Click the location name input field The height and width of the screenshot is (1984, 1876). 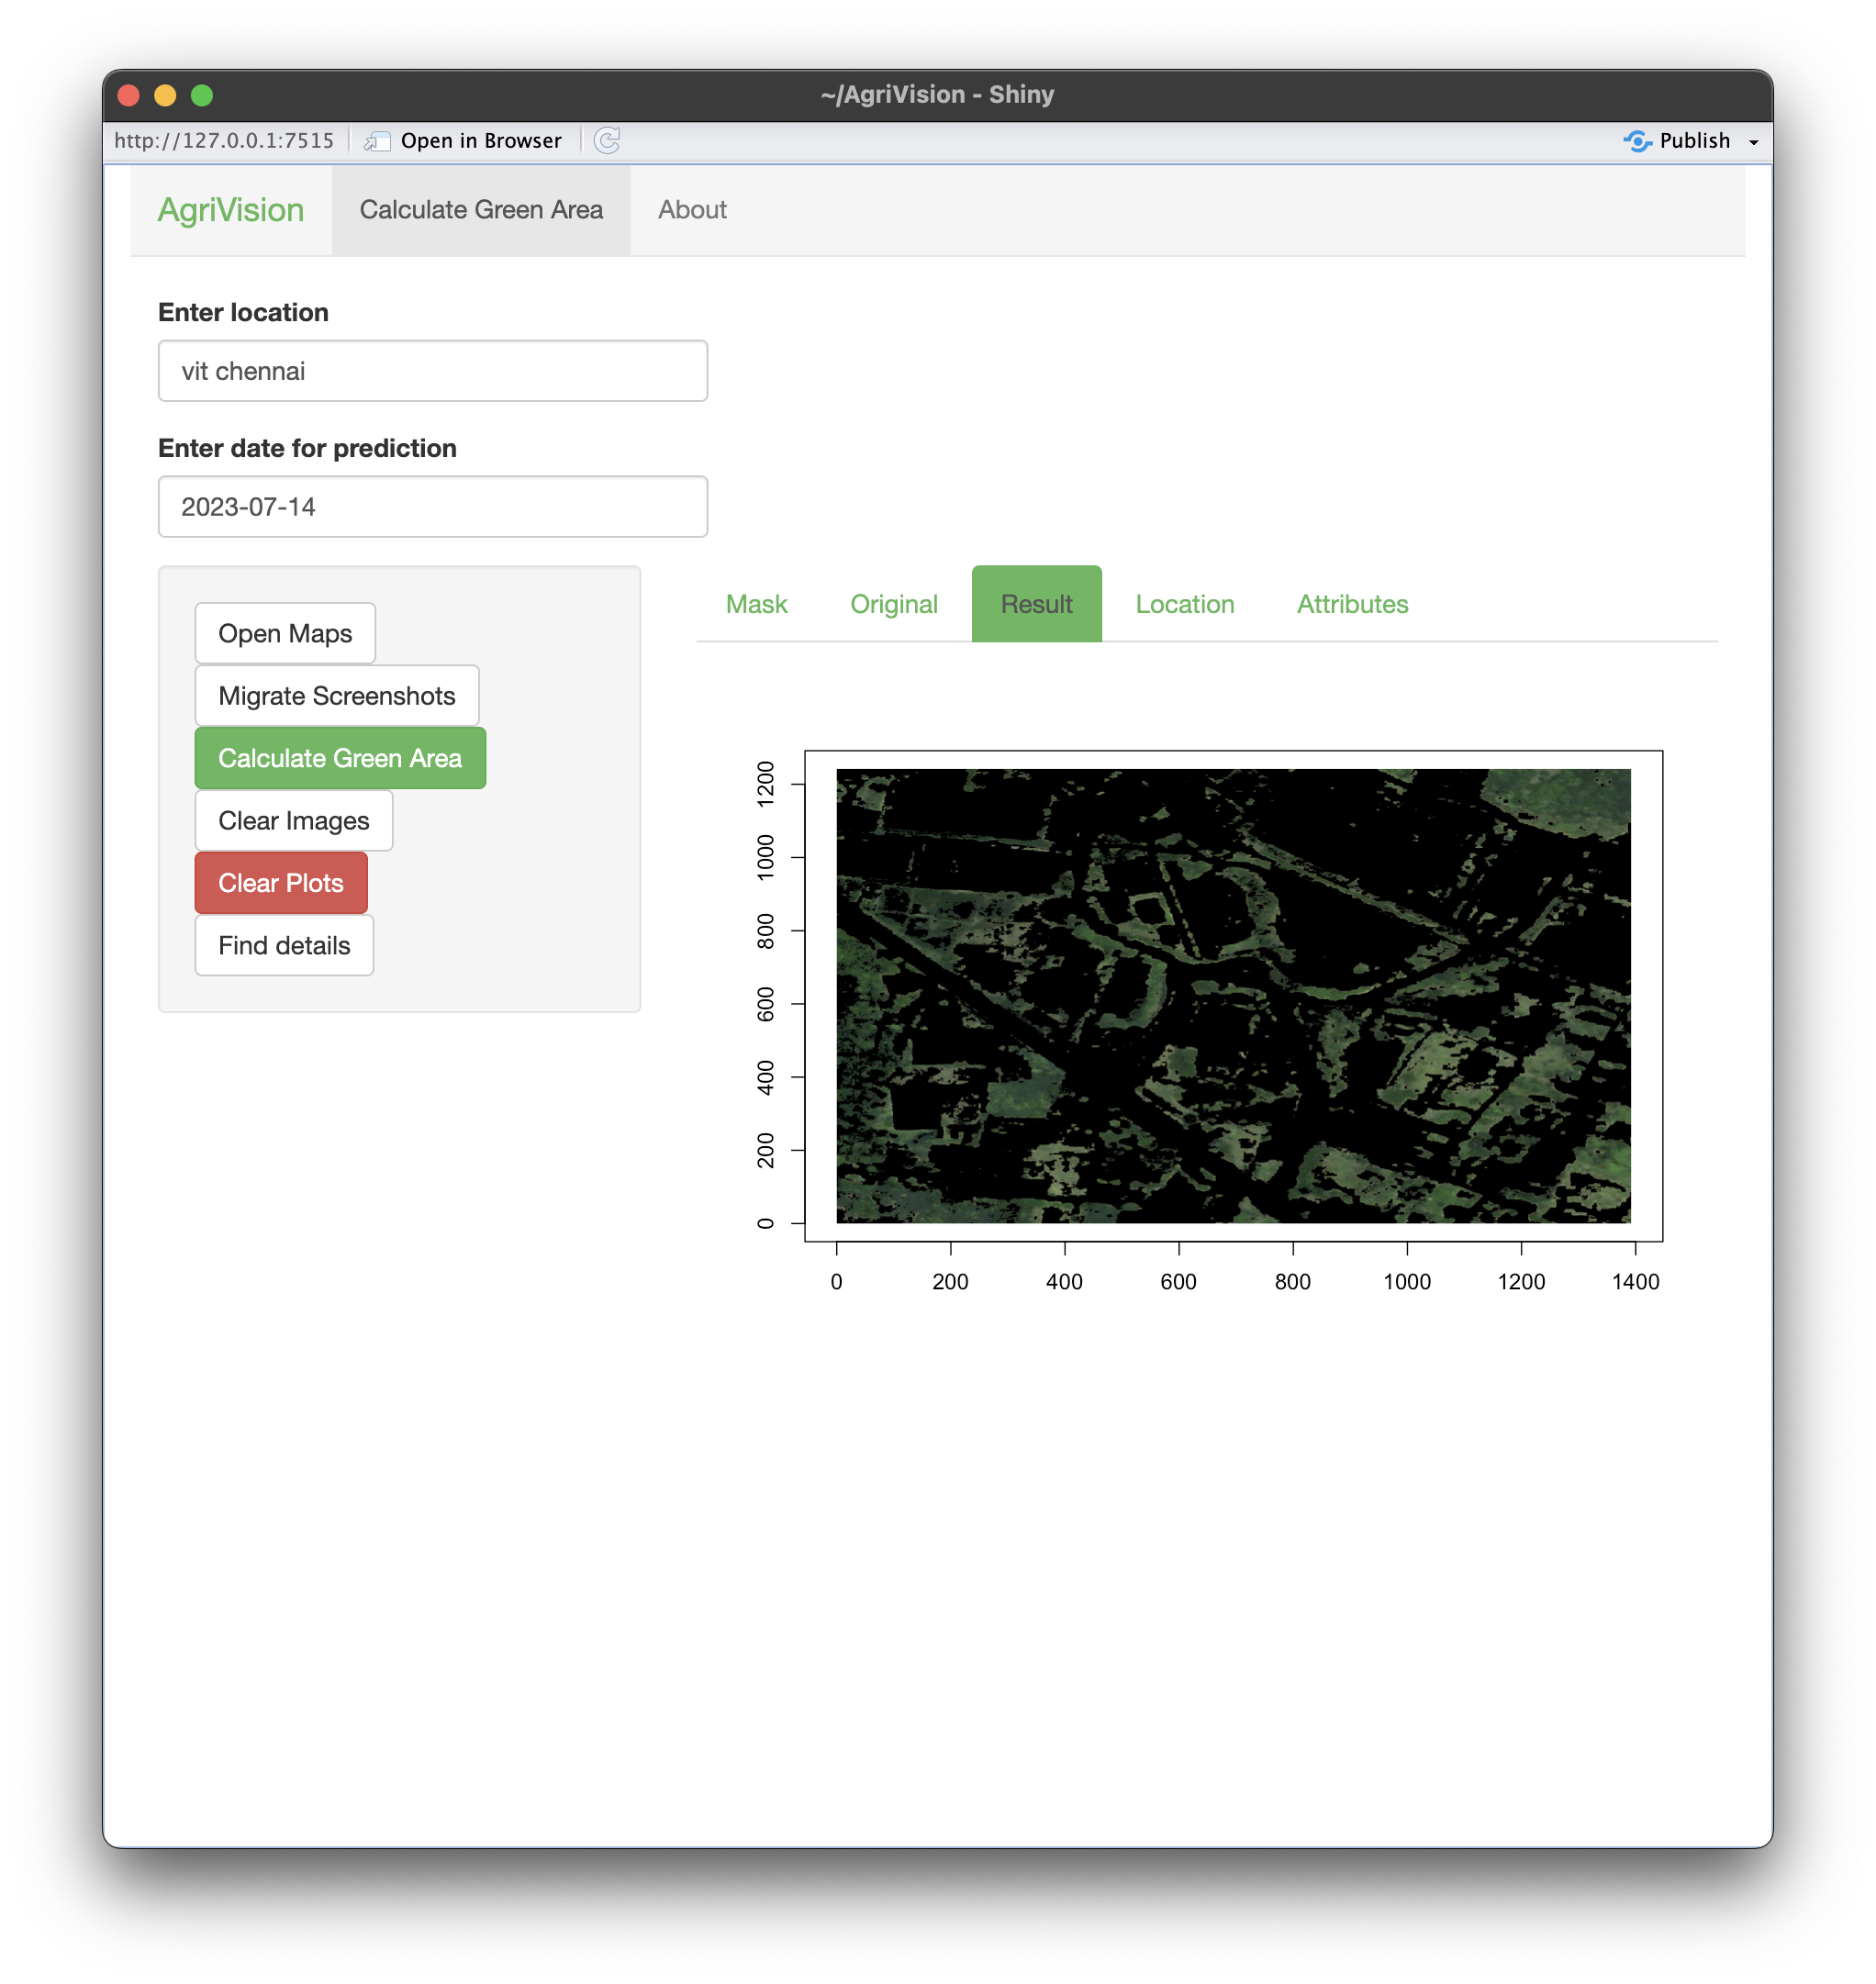tap(432, 371)
